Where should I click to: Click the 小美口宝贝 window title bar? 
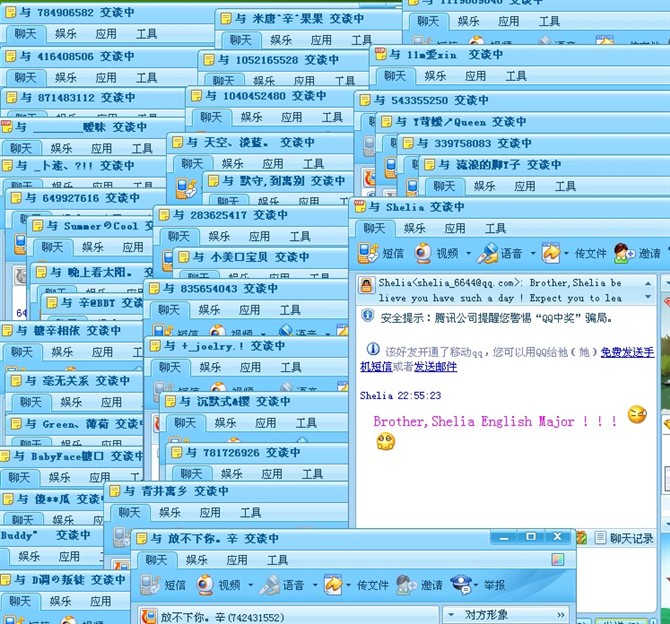pos(261,257)
